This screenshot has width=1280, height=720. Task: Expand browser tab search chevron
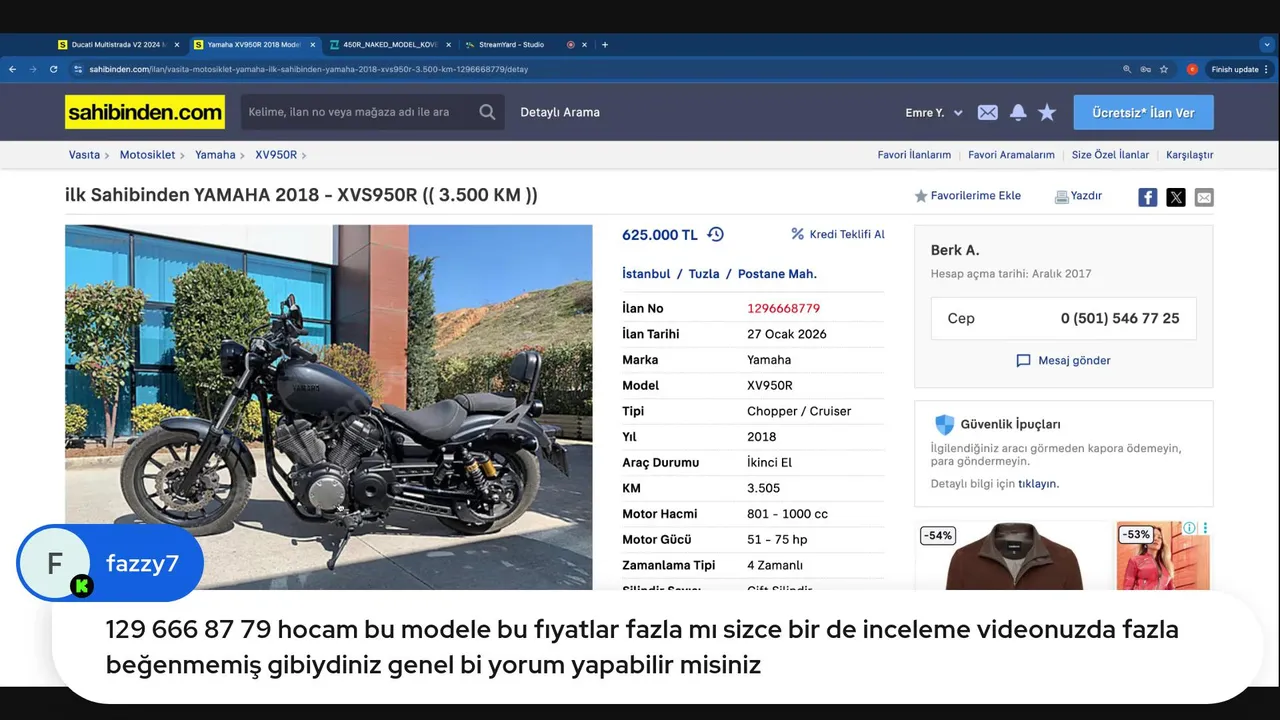[x=1267, y=45]
